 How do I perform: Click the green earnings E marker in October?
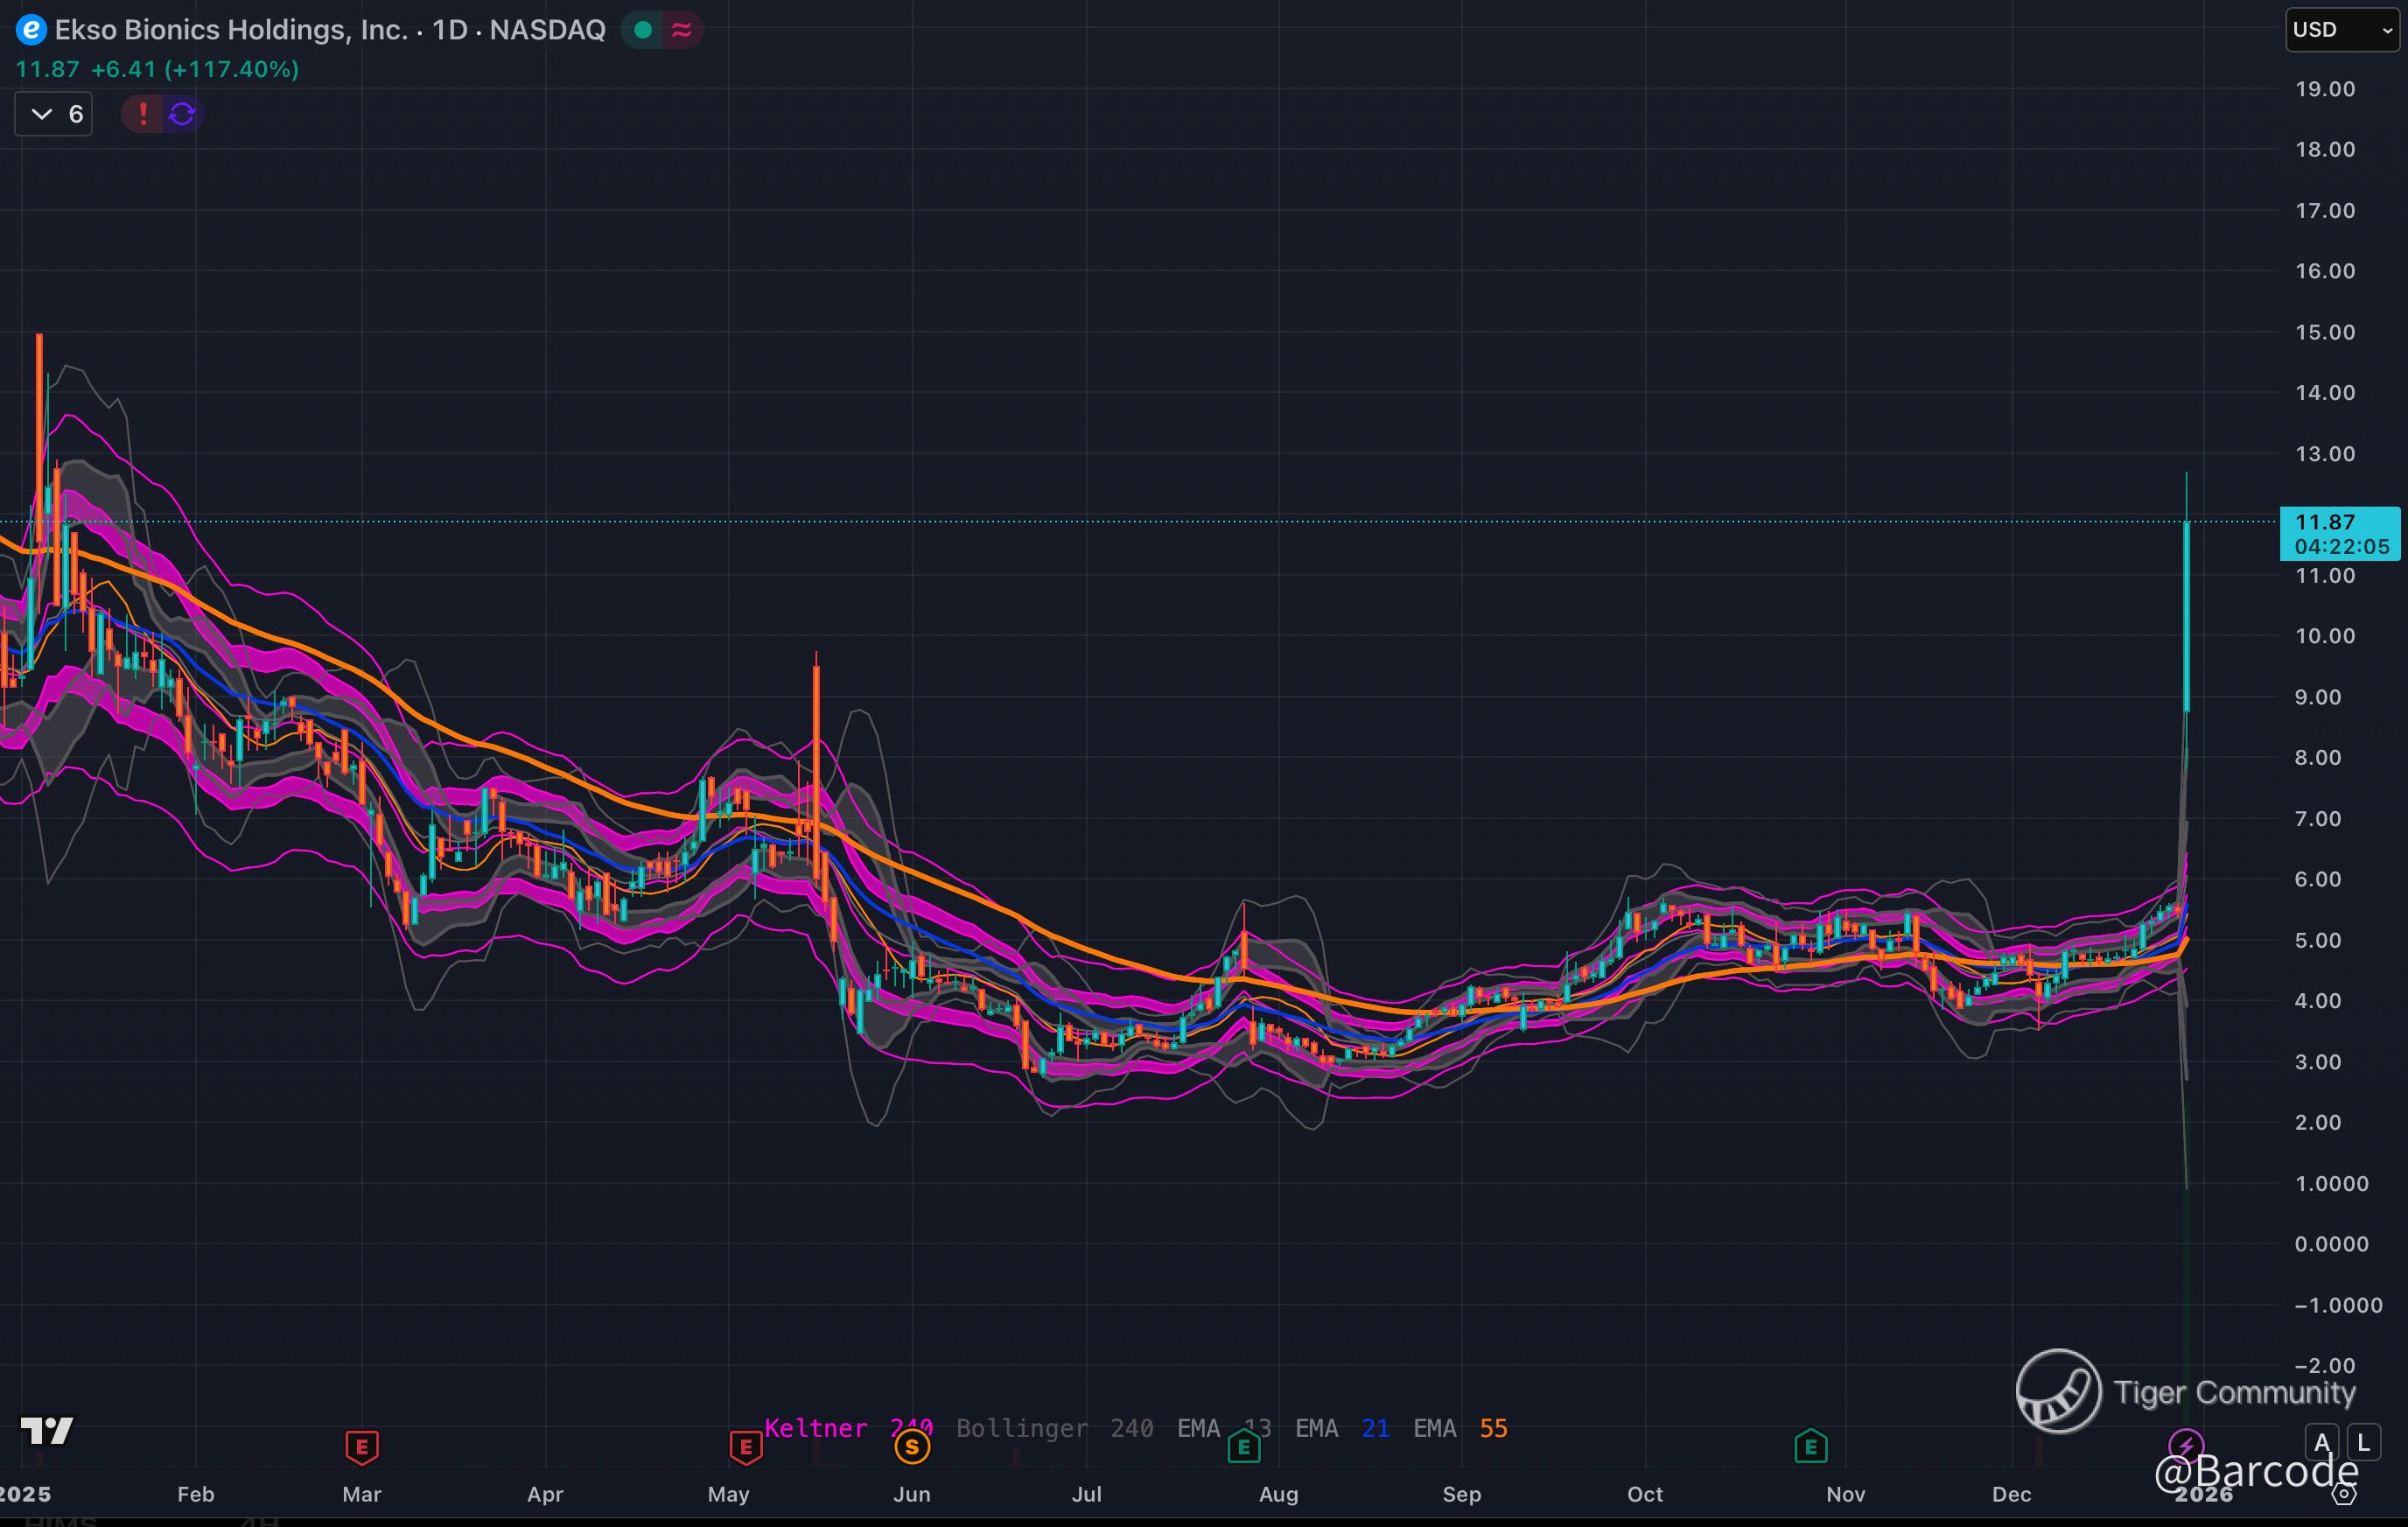click(x=1811, y=1446)
